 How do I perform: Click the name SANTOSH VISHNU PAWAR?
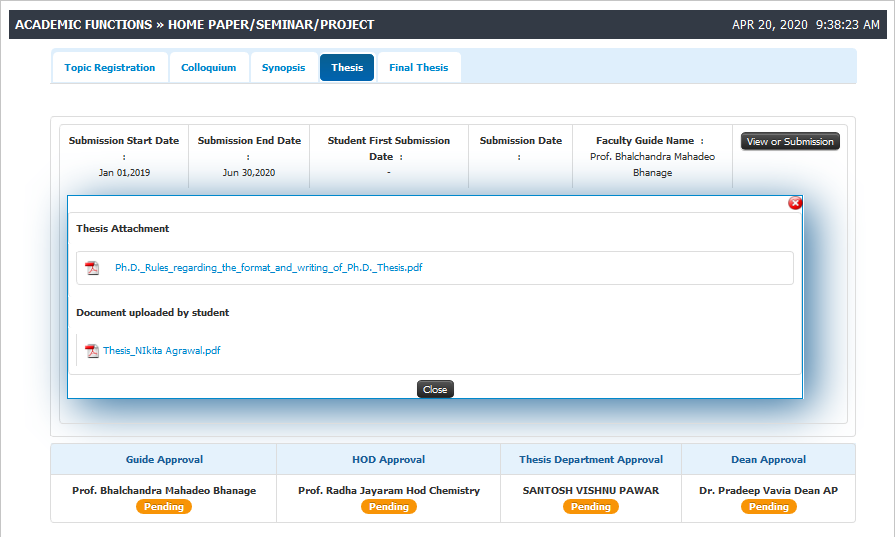591,490
